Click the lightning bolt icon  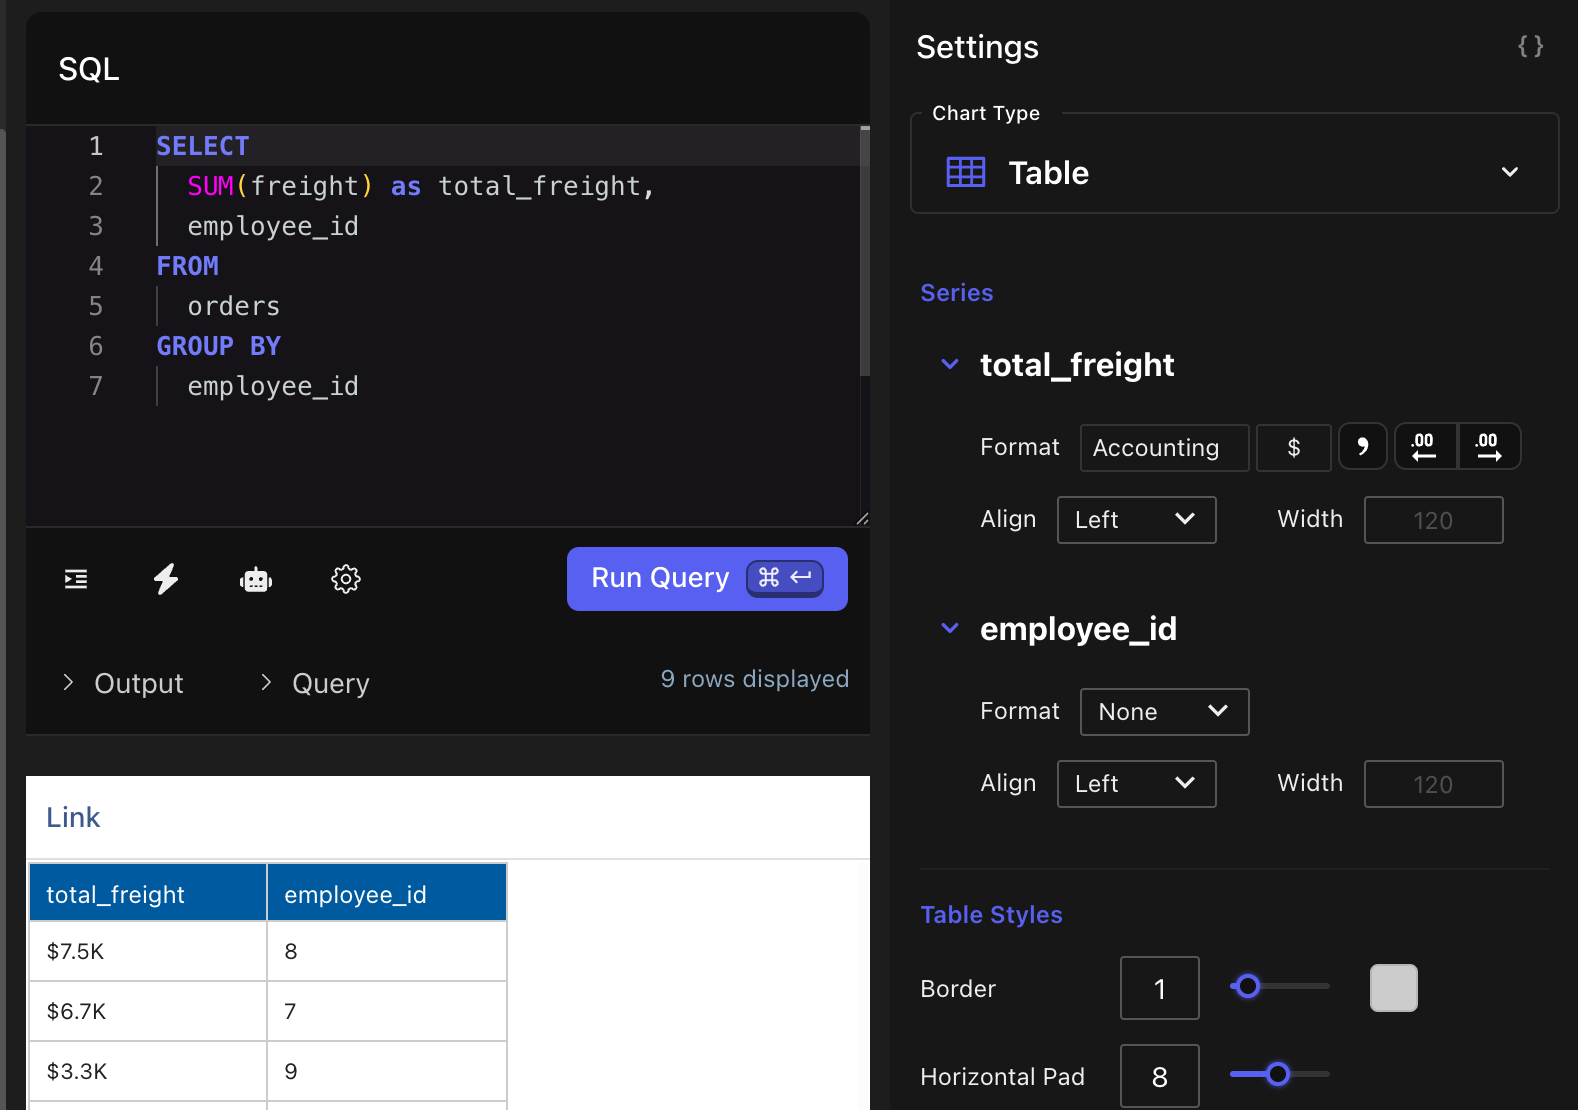pos(166,579)
